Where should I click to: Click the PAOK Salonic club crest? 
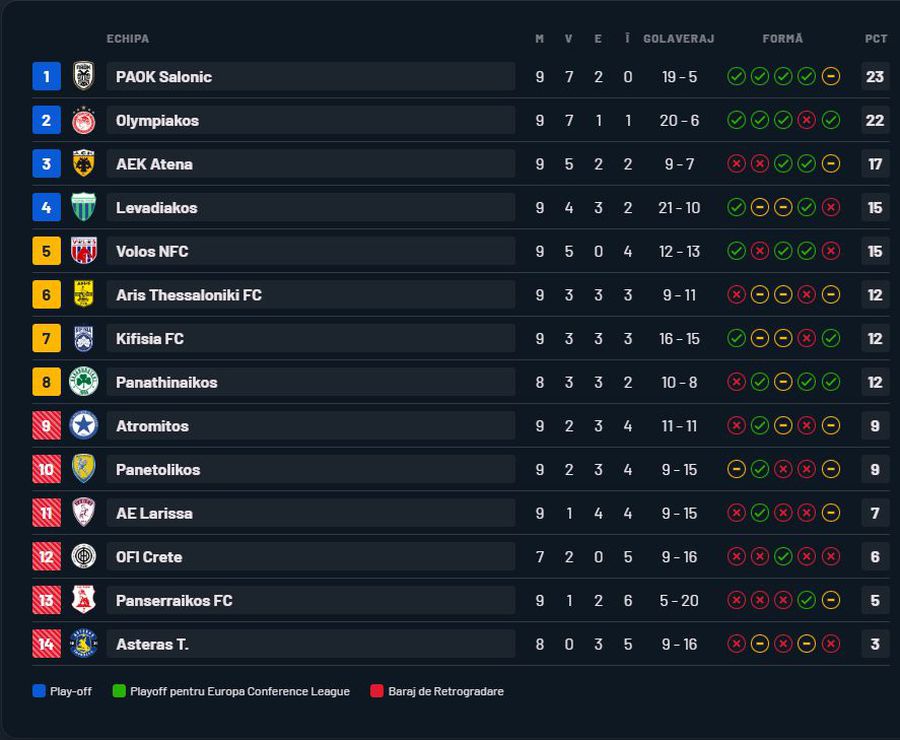click(84, 76)
